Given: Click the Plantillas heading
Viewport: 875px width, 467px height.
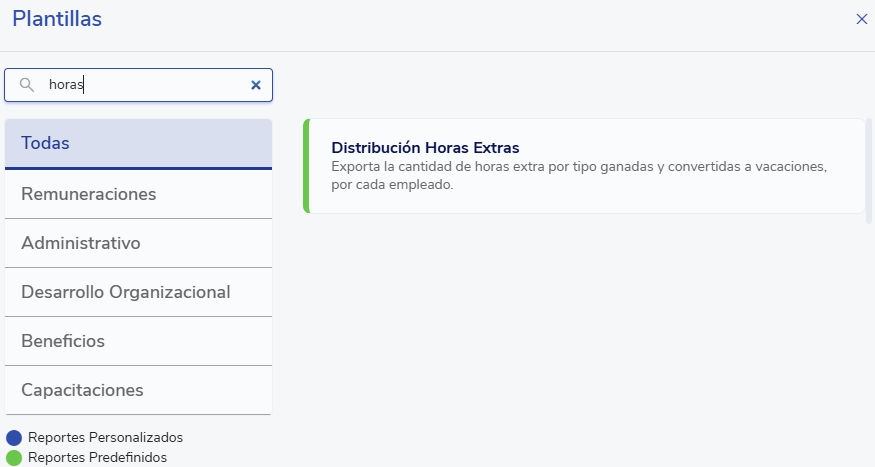Looking at the screenshot, I should click(57, 19).
